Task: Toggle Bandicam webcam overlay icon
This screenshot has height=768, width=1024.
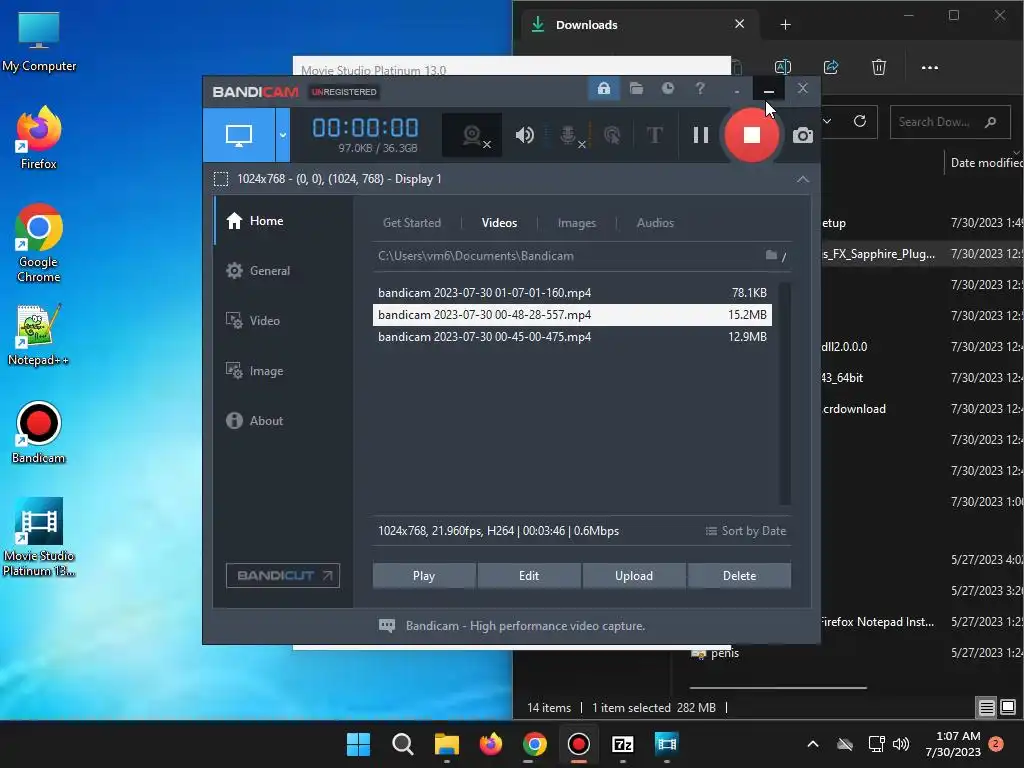Action: pyautogui.click(x=472, y=135)
